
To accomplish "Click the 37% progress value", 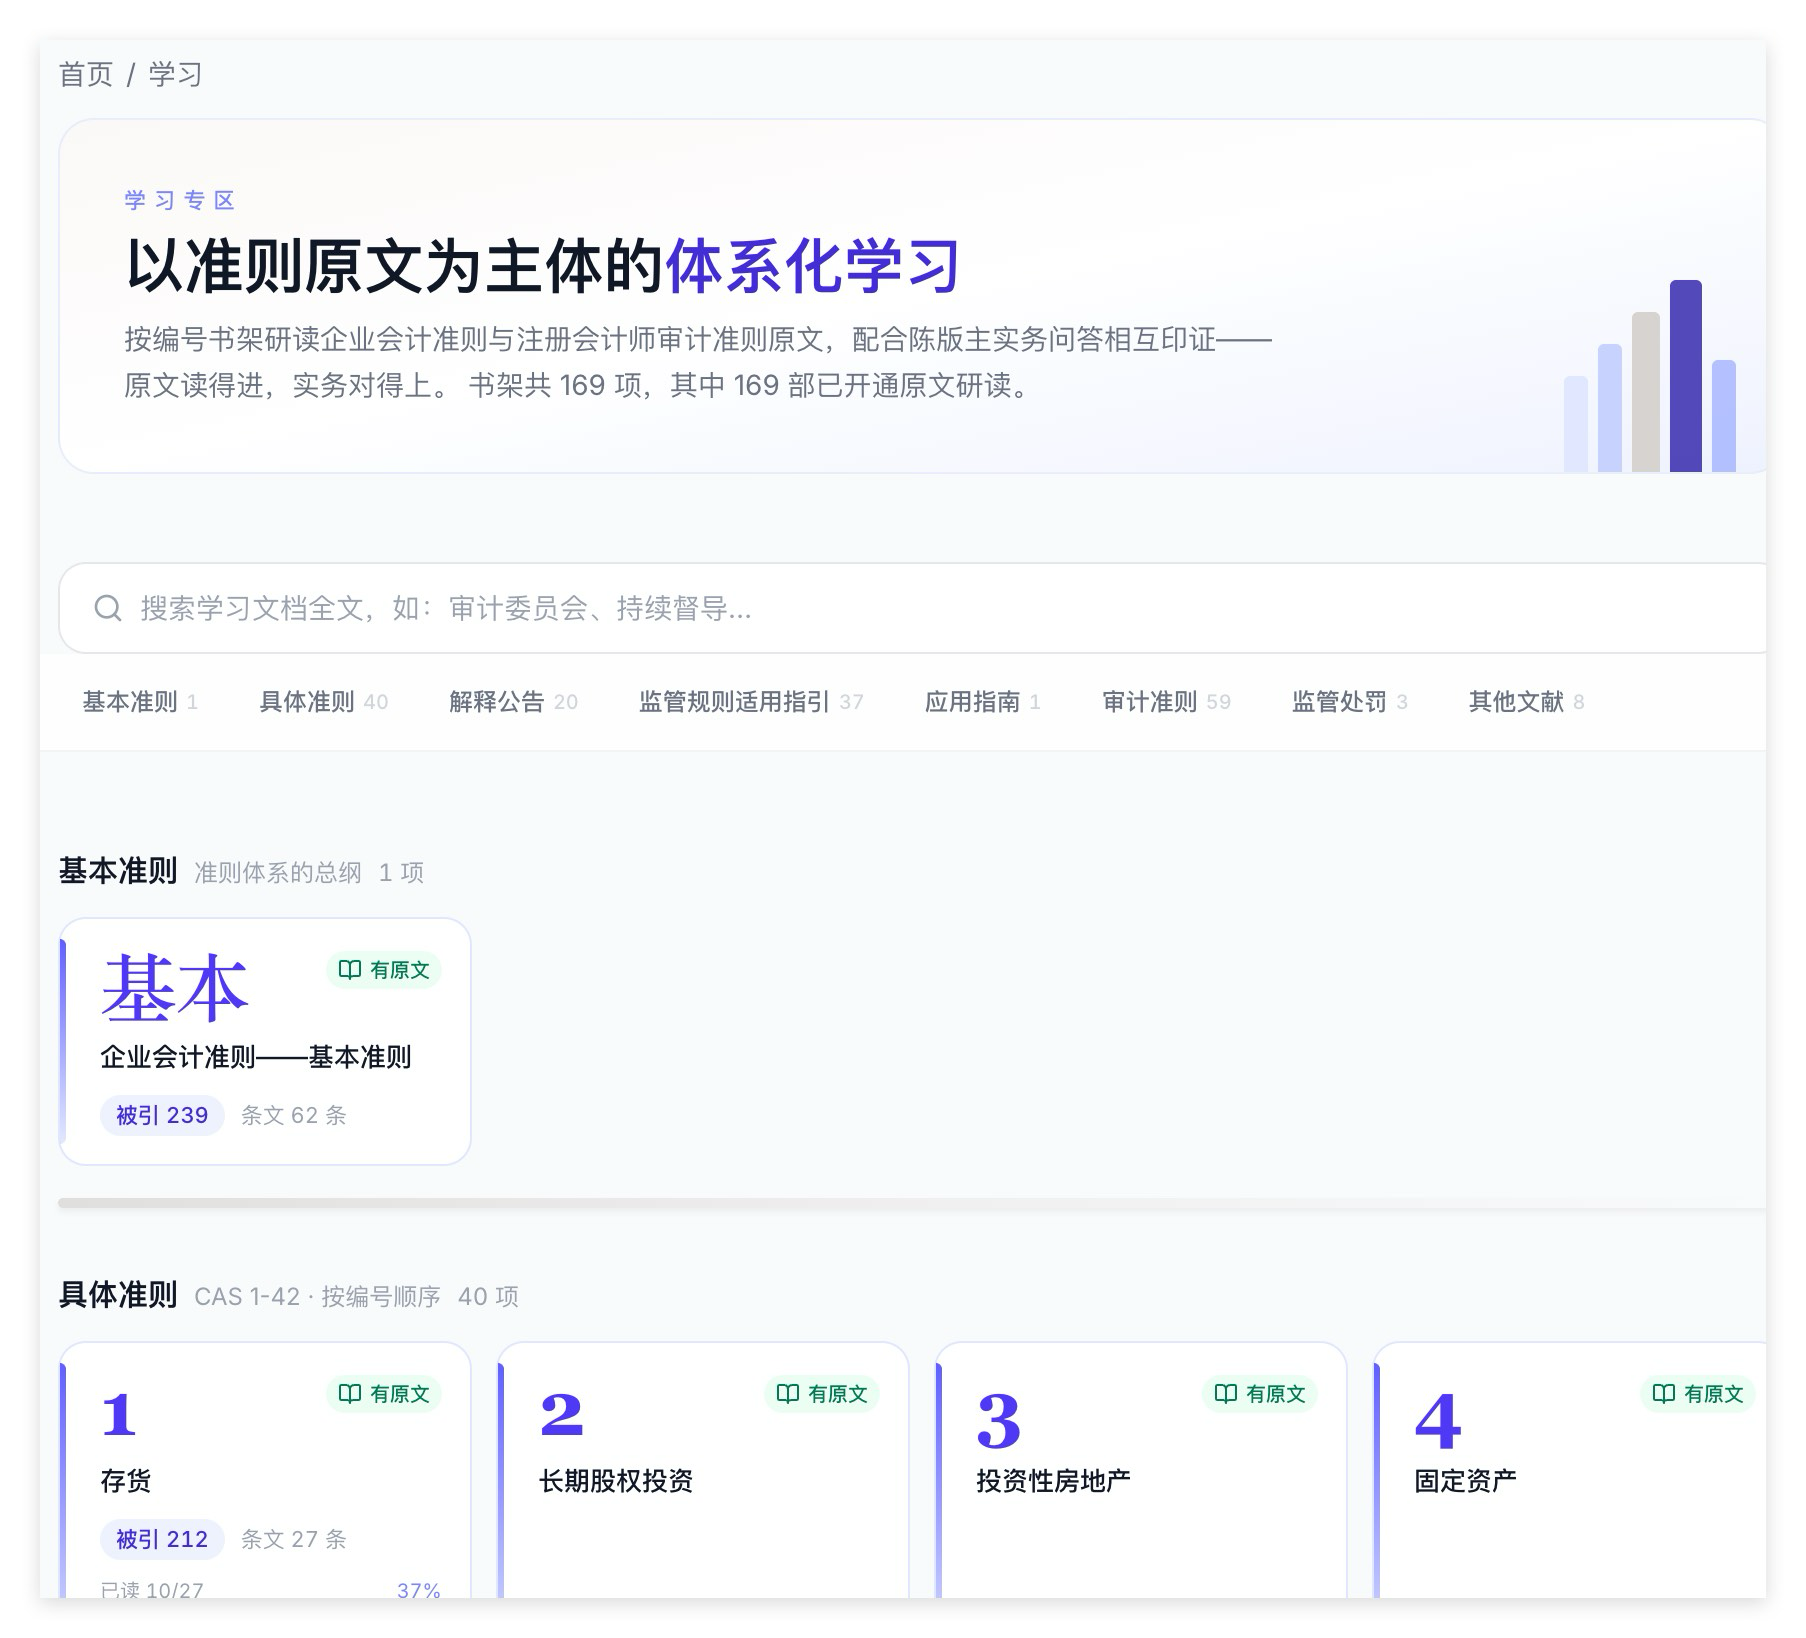I will pyautogui.click(x=419, y=1589).
